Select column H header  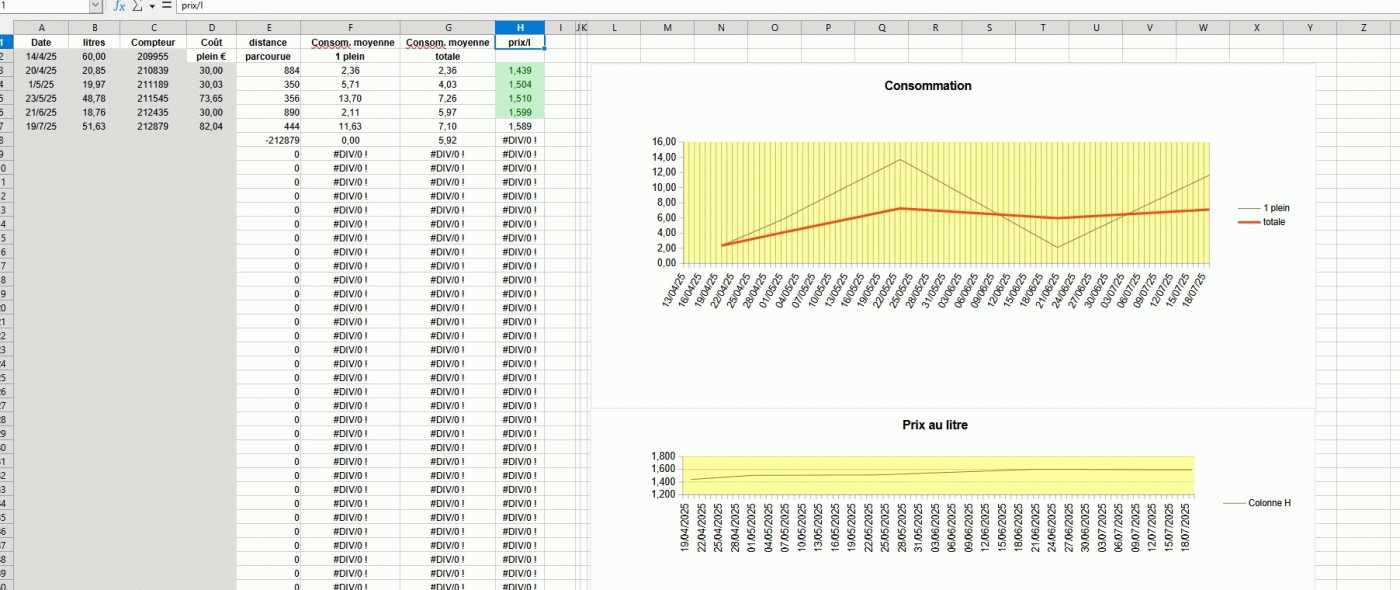coord(520,27)
